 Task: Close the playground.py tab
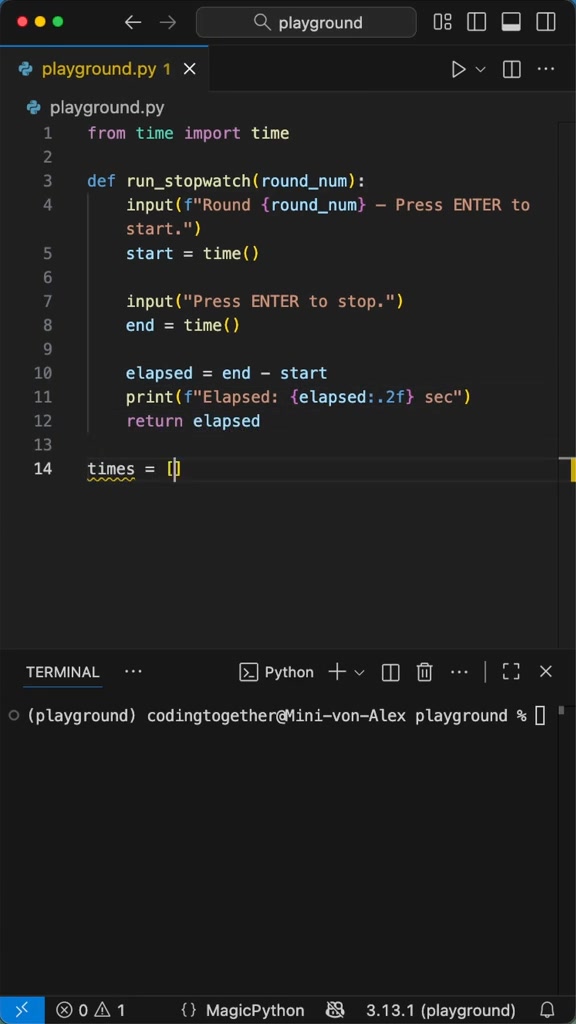[189, 69]
